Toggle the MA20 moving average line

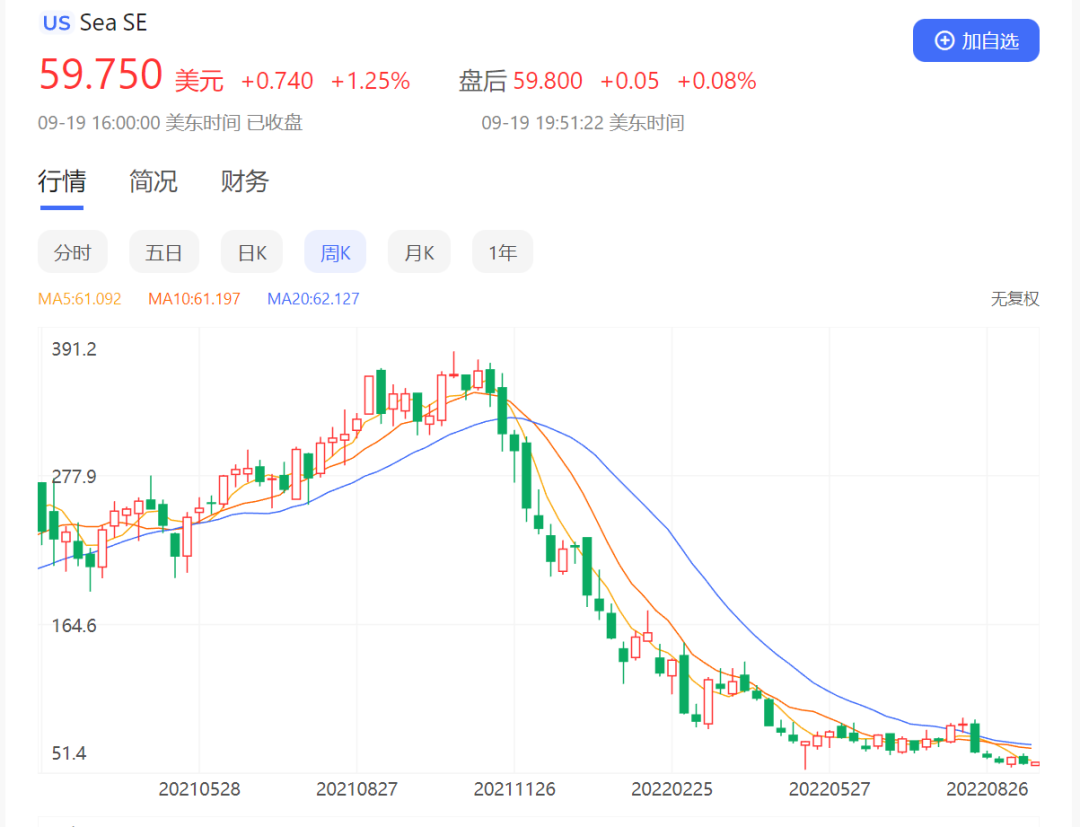click(x=311, y=298)
